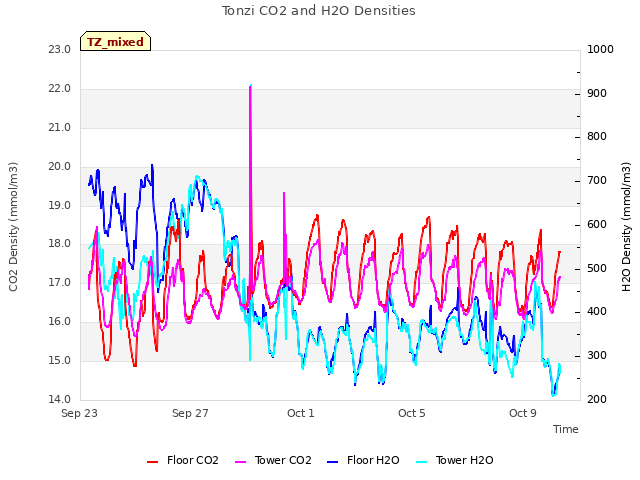Click the 21.0 left axis value
Screen dimensions: 640x480
[x=60, y=128]
